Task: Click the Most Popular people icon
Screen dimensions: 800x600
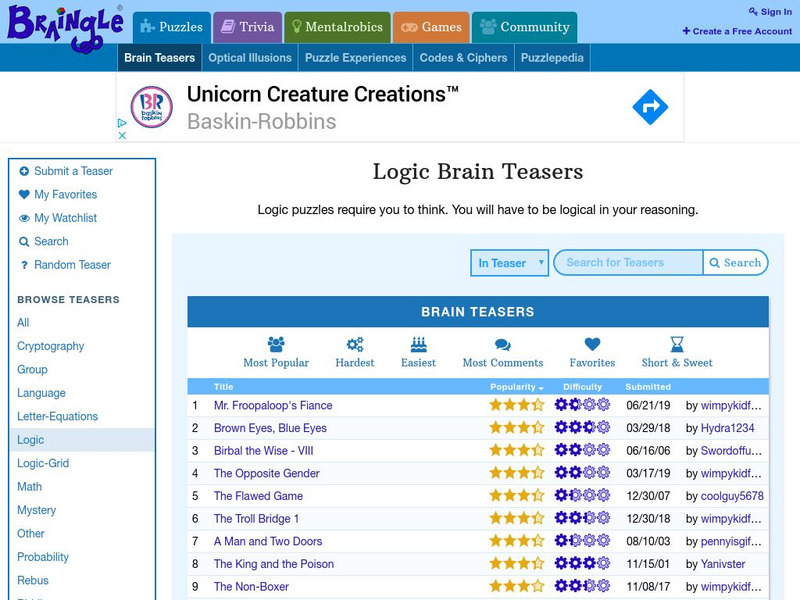Action: [x=276, y=344]
